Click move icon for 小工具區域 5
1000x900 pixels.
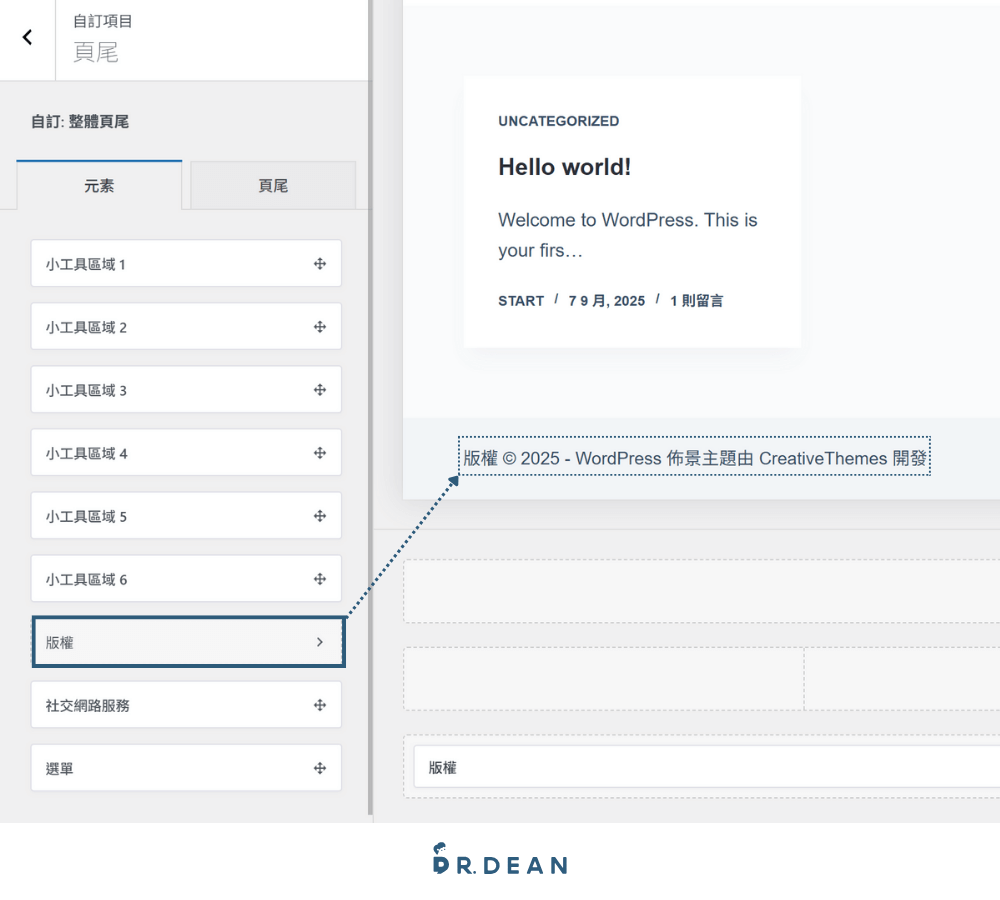coord(320,515)
